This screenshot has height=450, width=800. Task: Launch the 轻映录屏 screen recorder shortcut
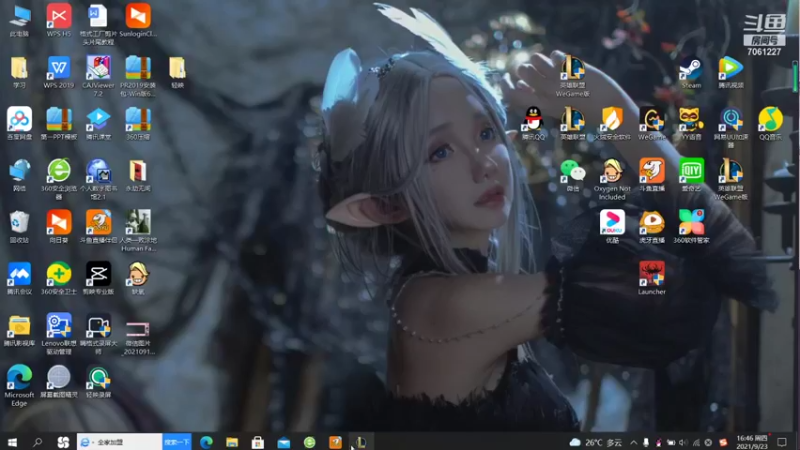[98, 381]
